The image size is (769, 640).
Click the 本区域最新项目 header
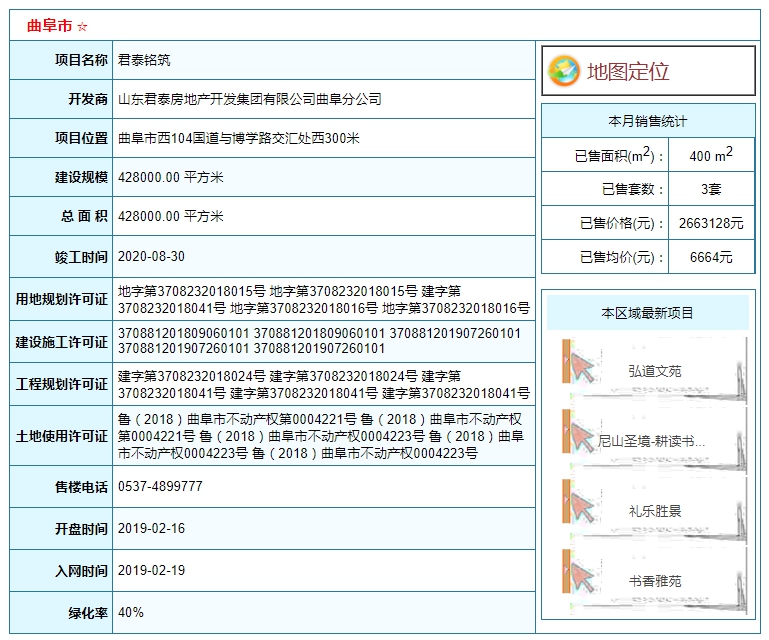(647, 313)
